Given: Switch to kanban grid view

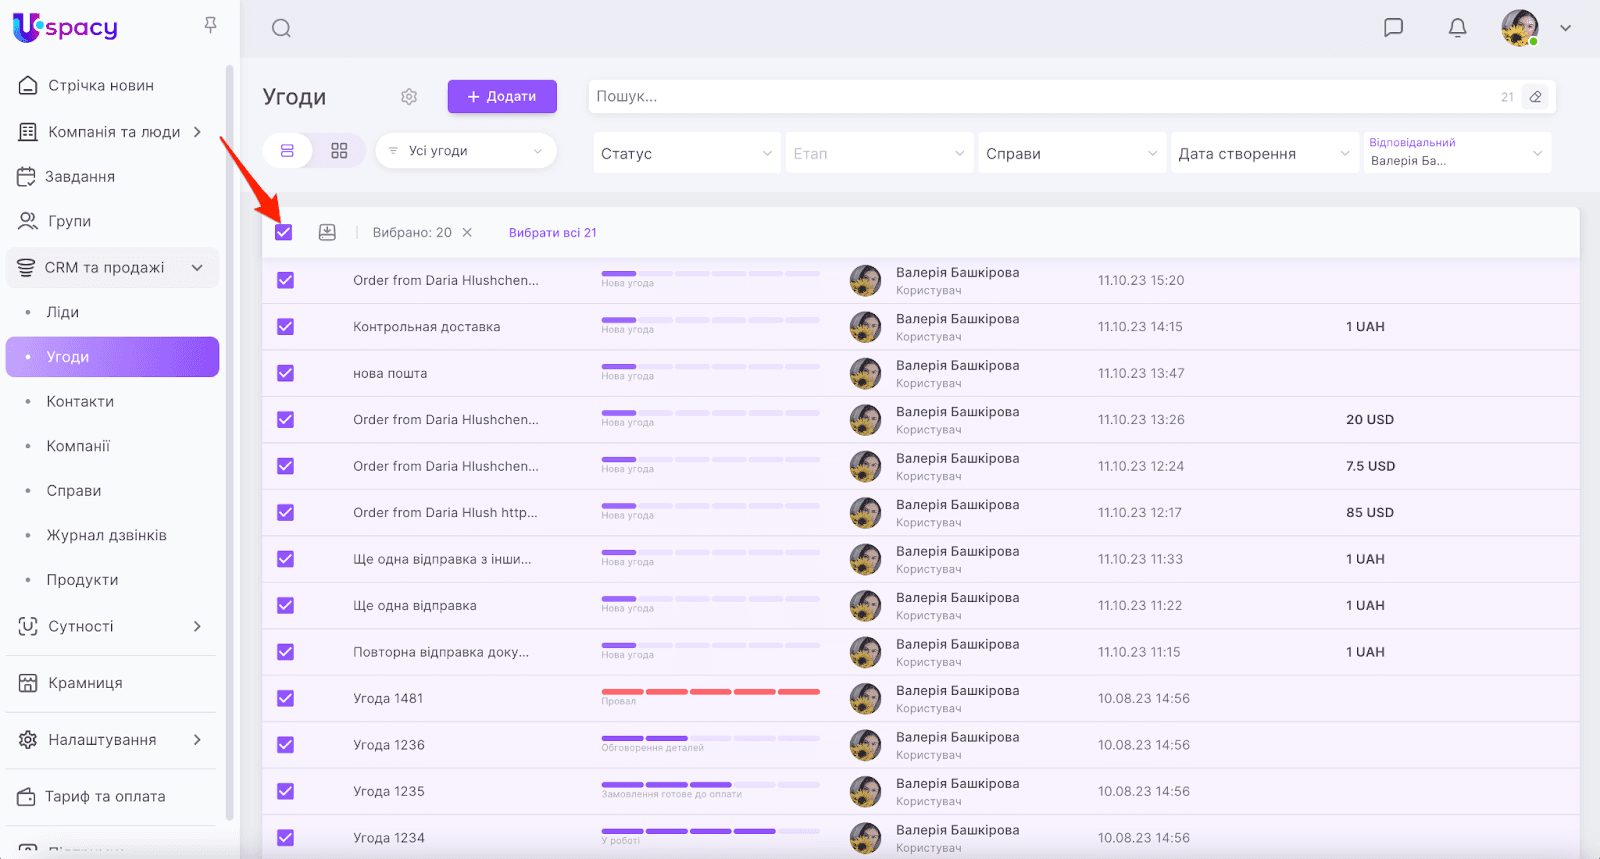Looking at the screenshot, I should [x=339, y=151].
